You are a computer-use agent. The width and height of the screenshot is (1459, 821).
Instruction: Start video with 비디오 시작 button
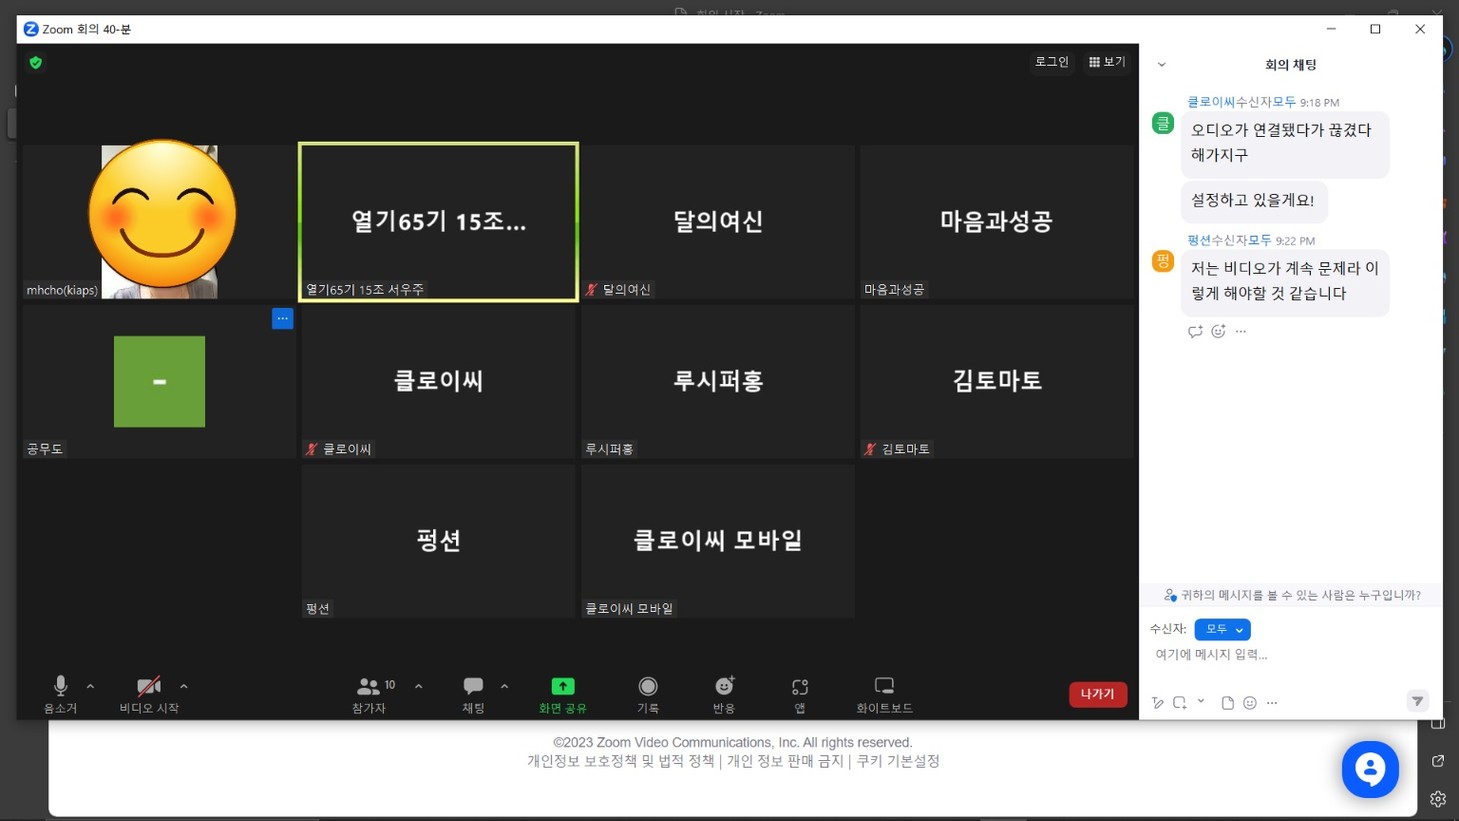149,694
